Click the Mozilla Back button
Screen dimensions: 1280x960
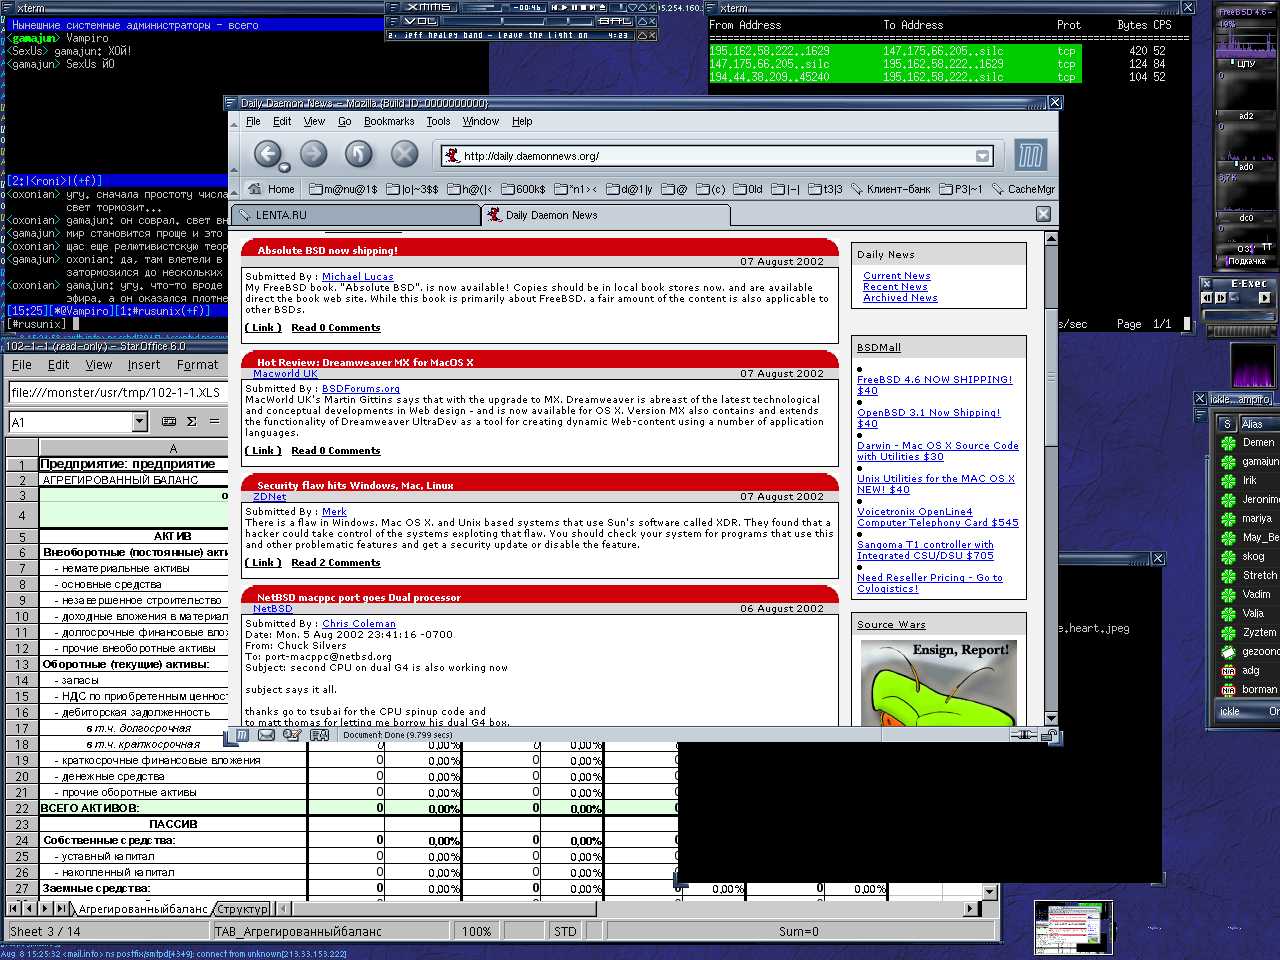(x=267, y=154)
